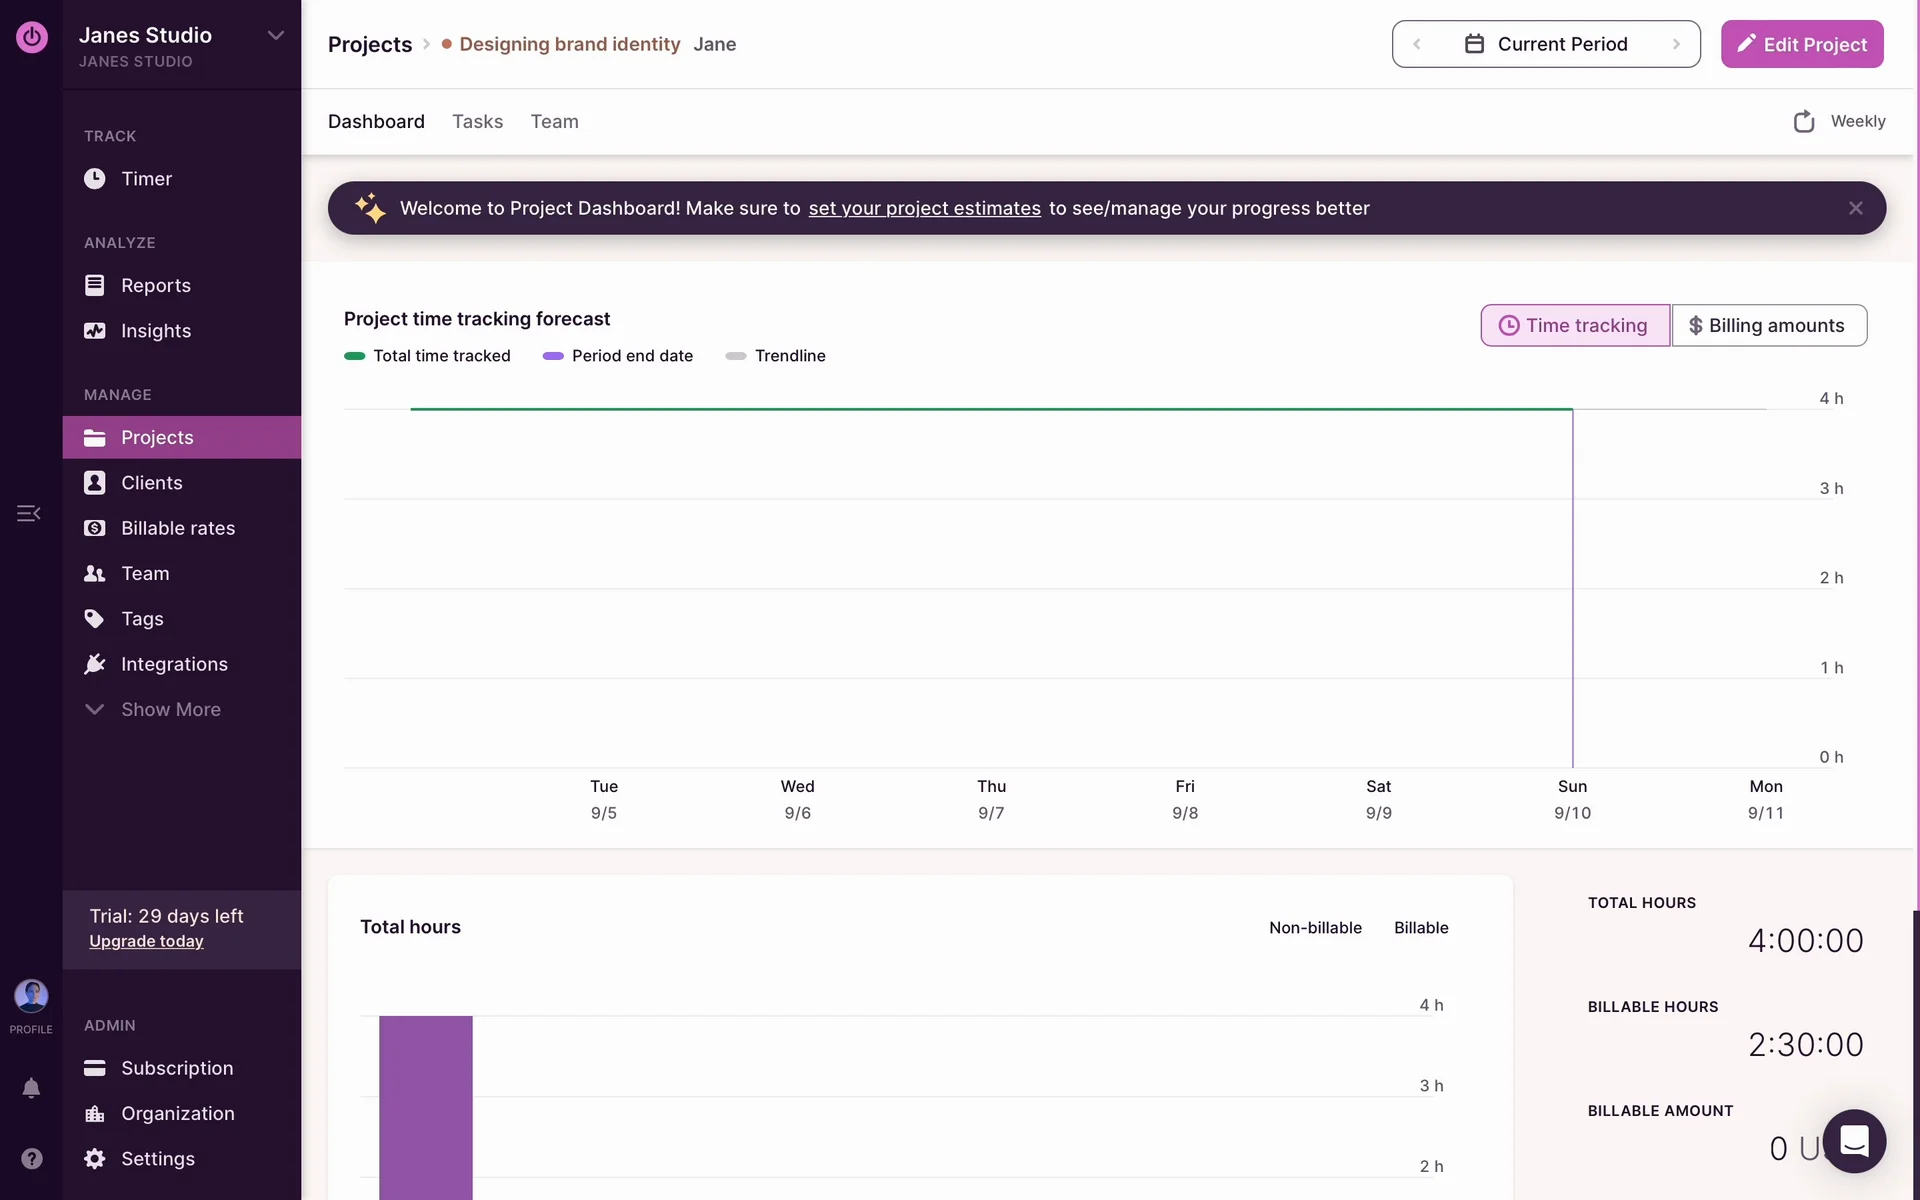Expand the Janes Studio workspace dropdown

(275, 36)
